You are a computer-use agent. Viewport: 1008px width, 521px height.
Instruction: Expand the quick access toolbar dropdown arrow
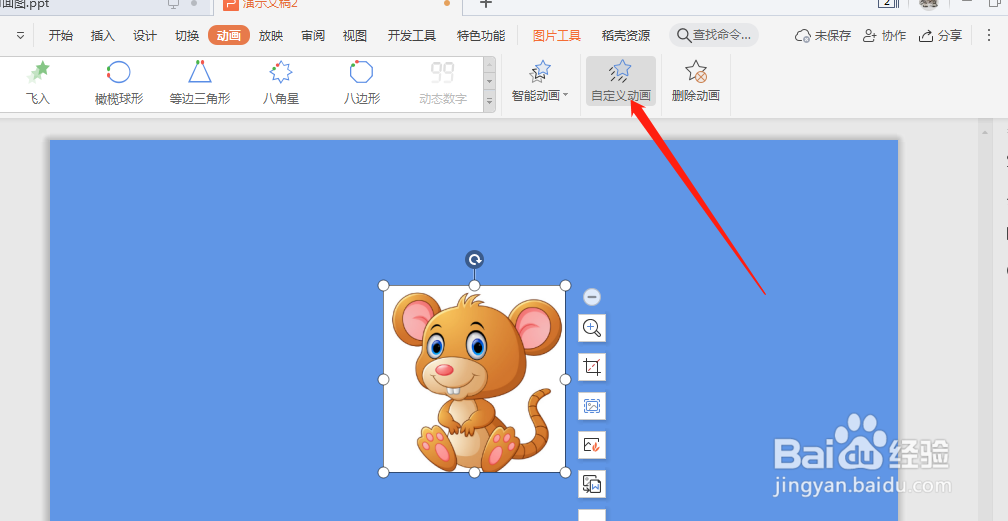(x=21, y=35)
